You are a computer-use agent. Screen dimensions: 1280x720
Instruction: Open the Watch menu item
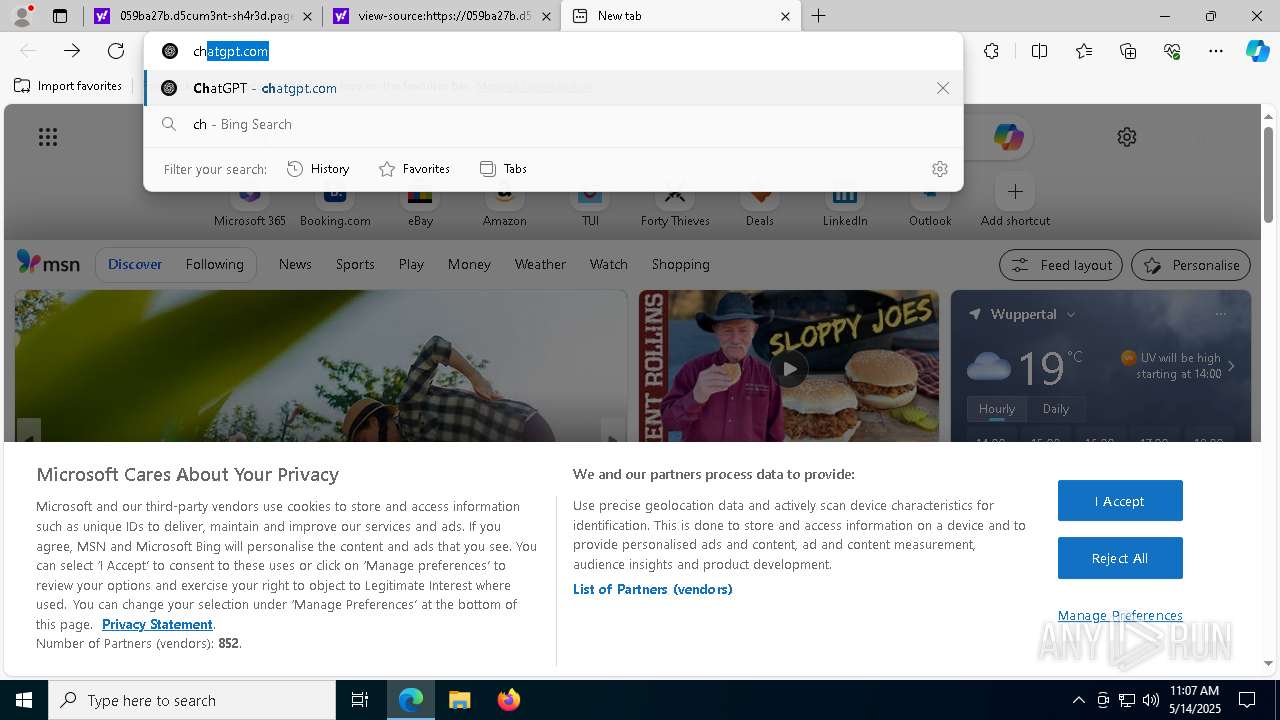pyautogui.click(x=609, y=264)
